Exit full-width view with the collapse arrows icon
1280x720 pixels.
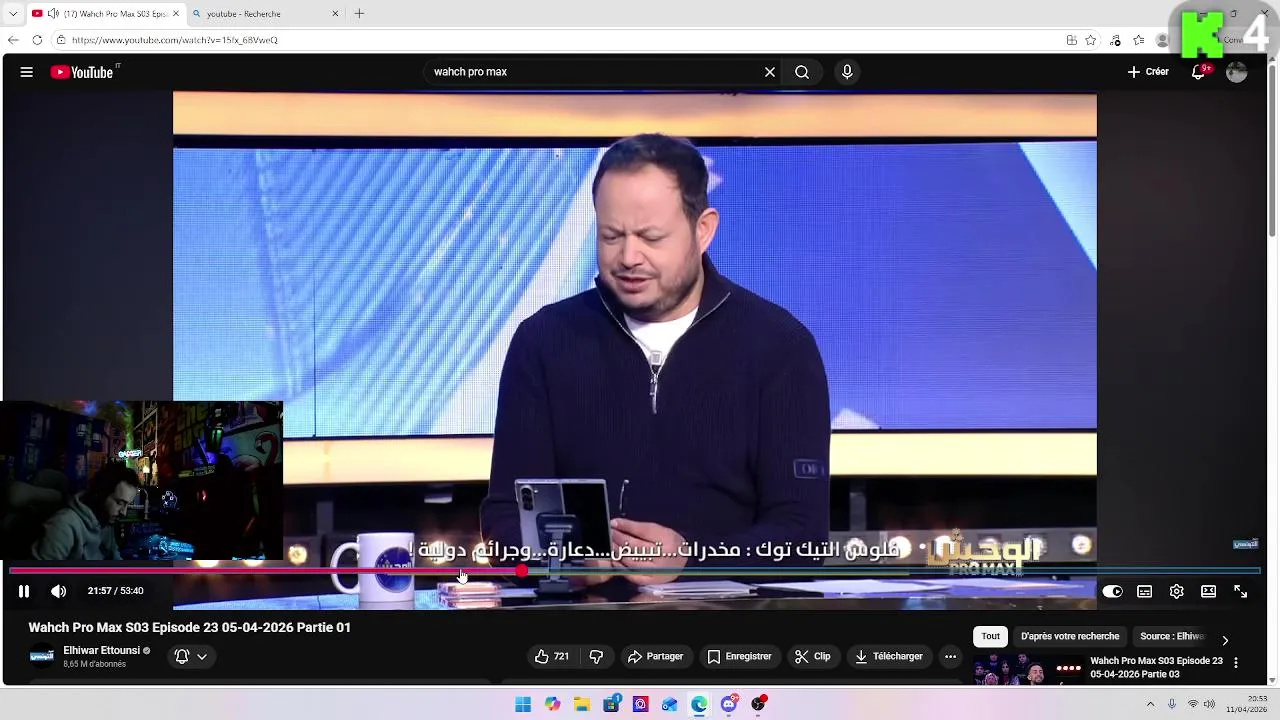[1241, 591]
